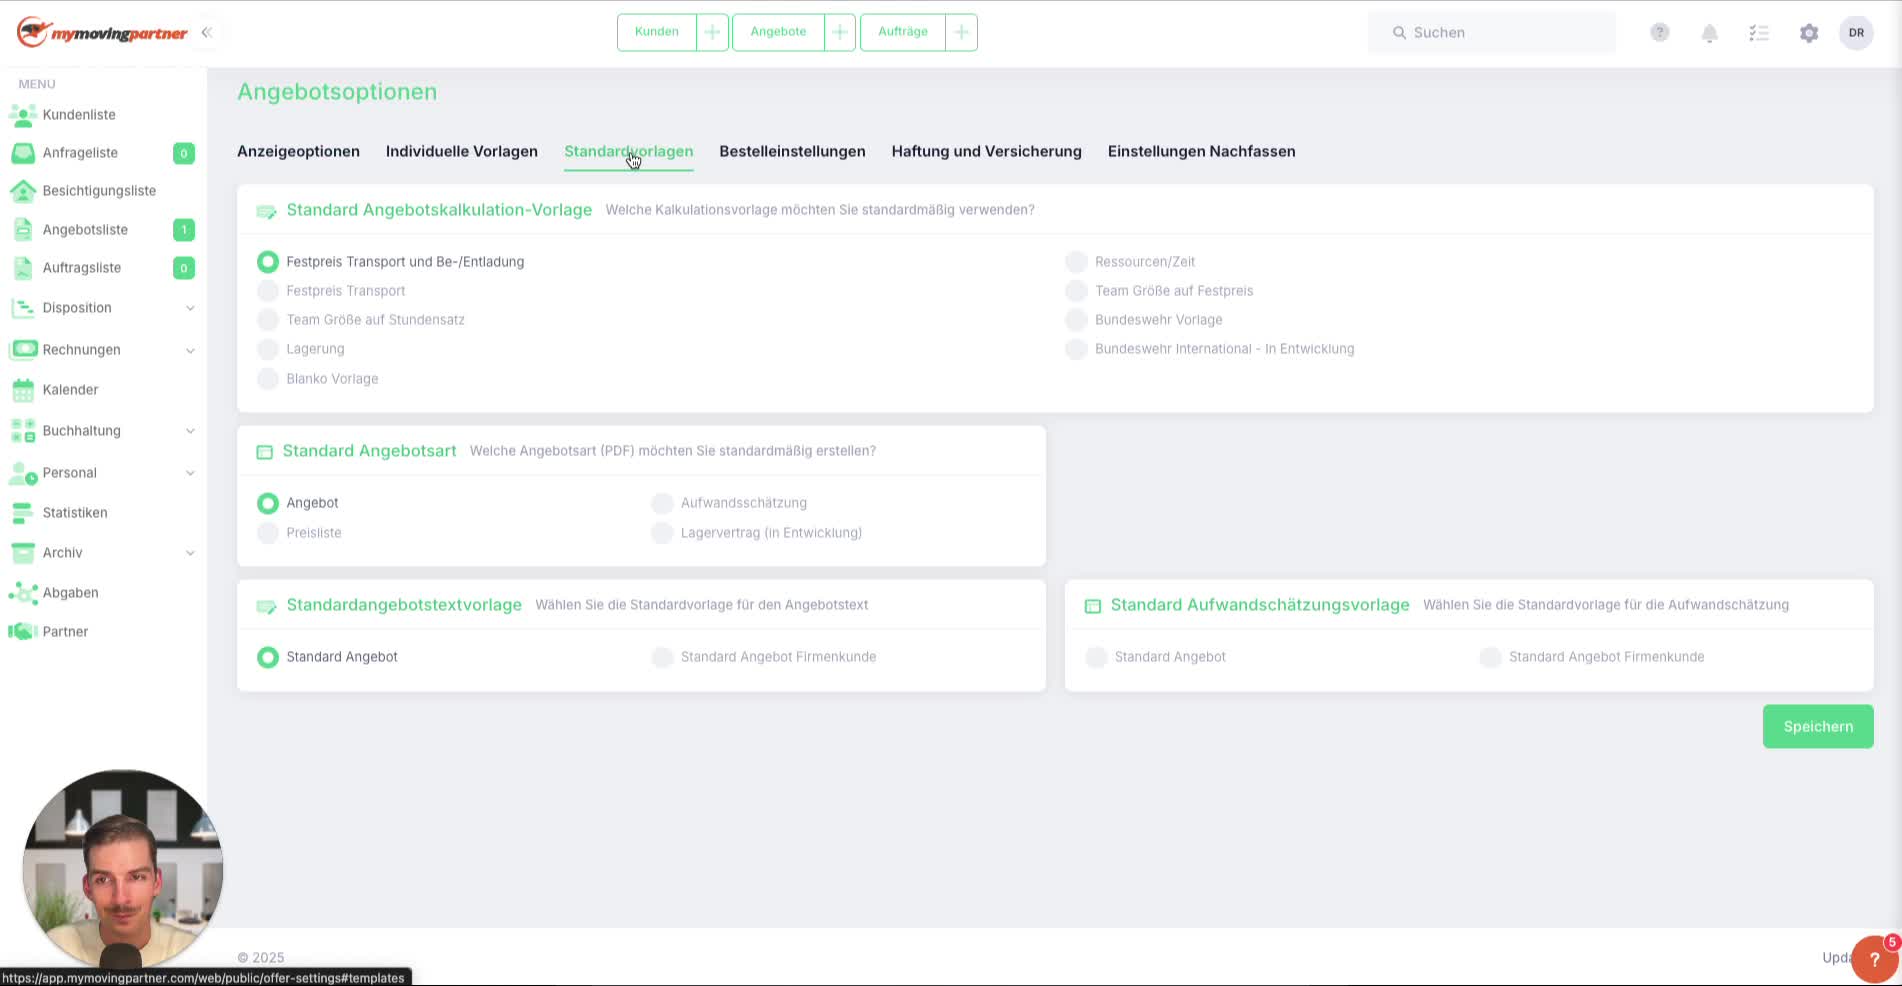Click the plus next to Angebote
1902x986 pixels.
click(x=840, y=32)
